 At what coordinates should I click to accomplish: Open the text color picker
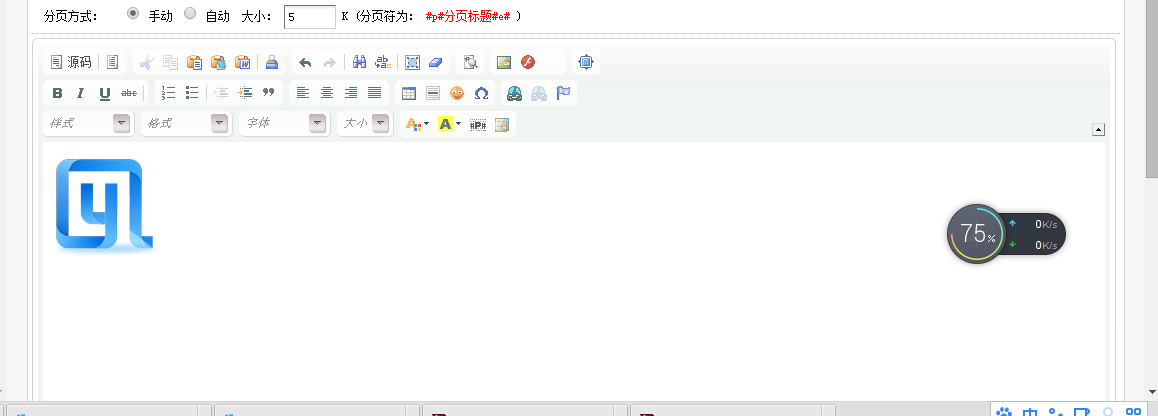[x=417, y=125]
